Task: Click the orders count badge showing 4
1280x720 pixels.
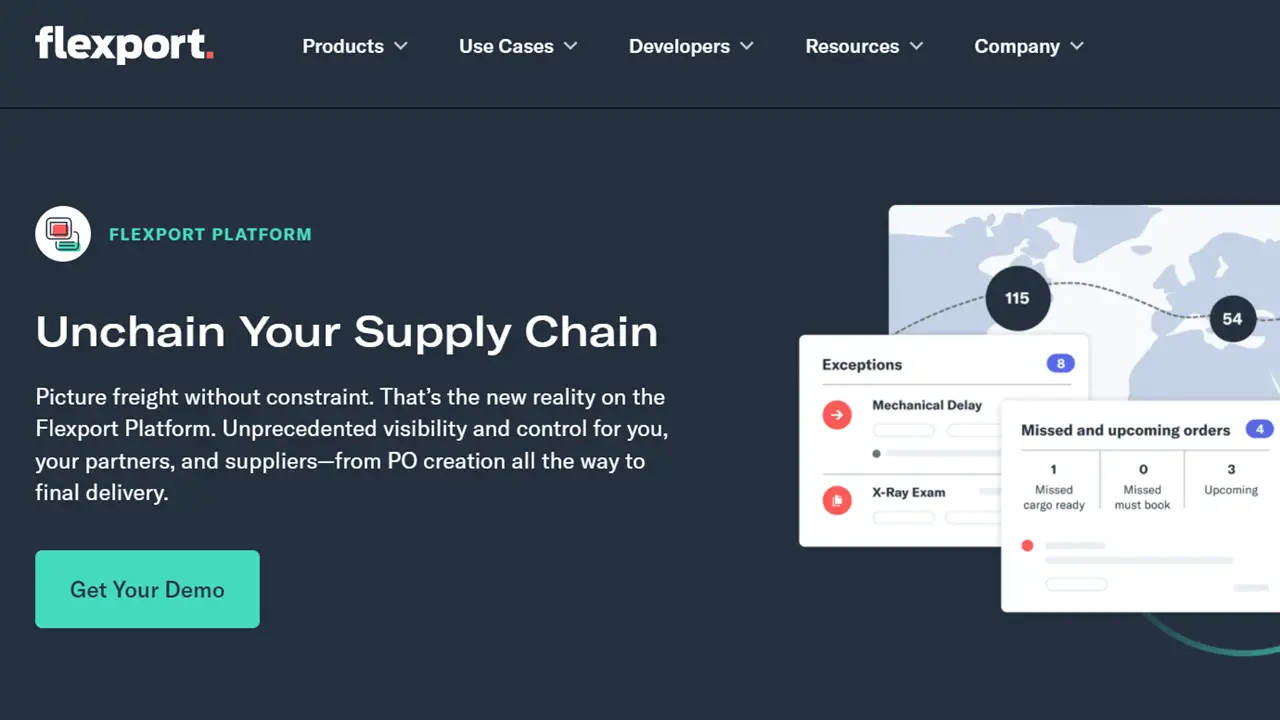Action: coord(1259,429)
